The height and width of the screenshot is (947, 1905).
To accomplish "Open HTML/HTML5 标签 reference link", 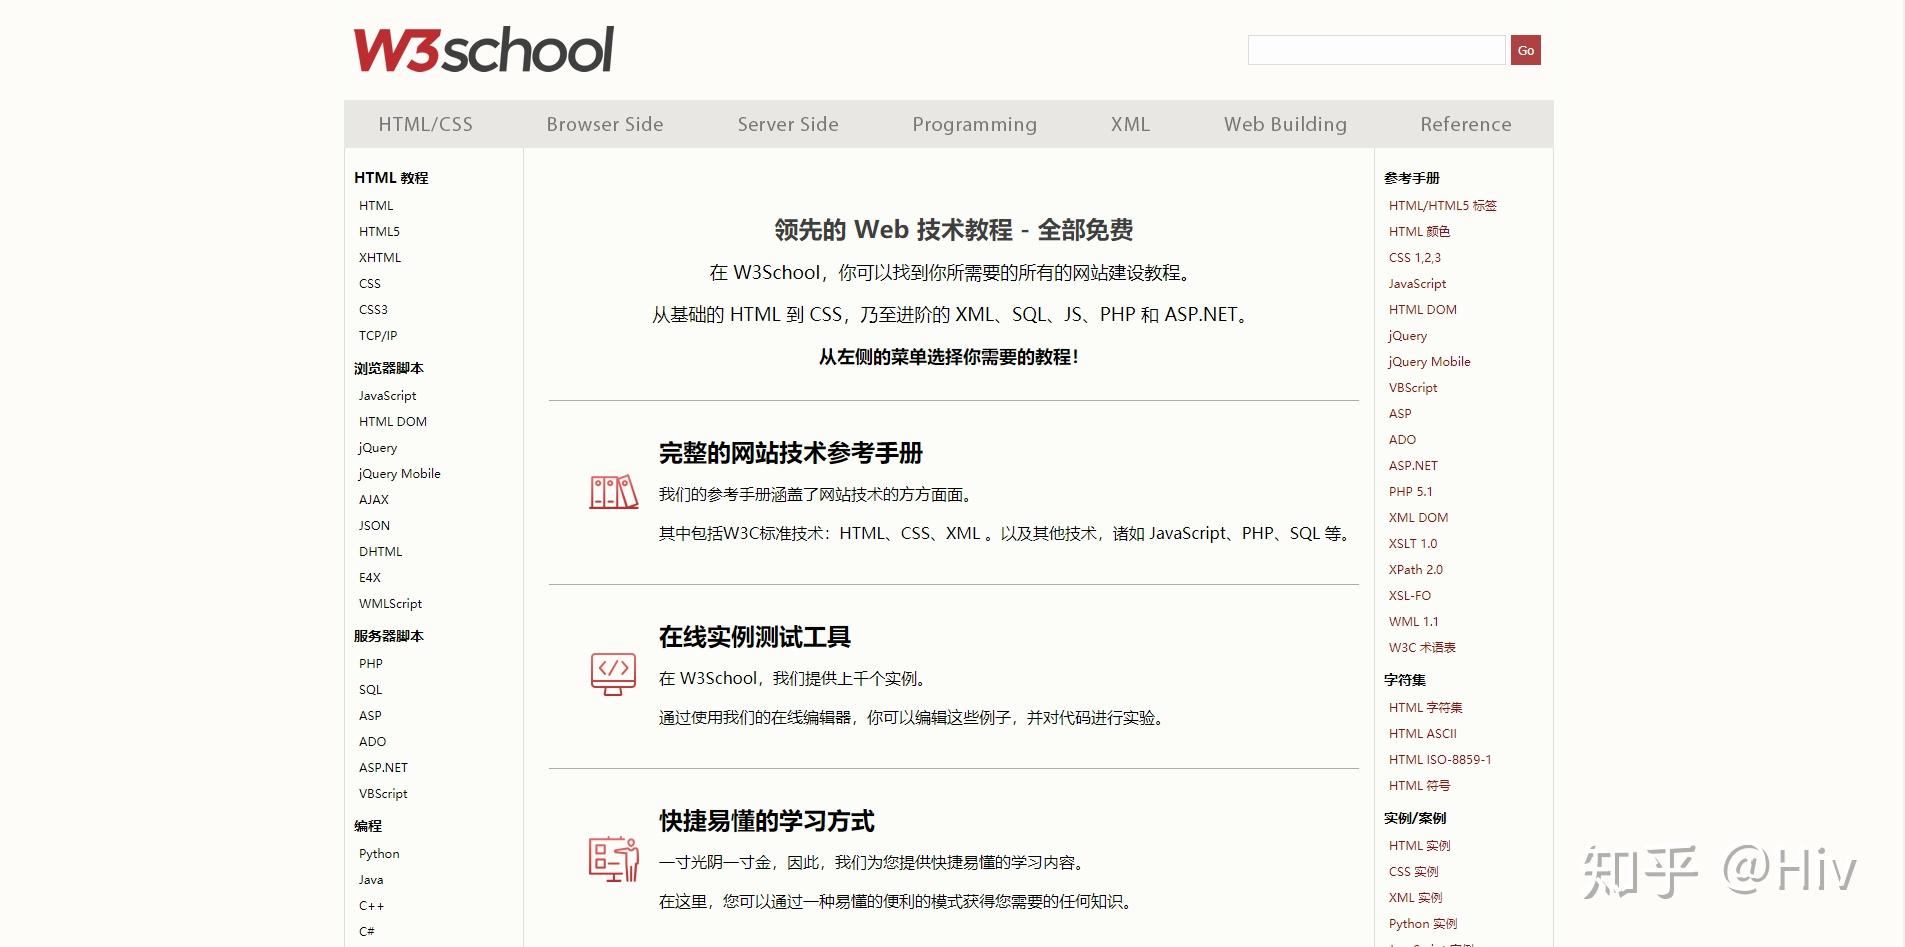I will (1442, 205).
